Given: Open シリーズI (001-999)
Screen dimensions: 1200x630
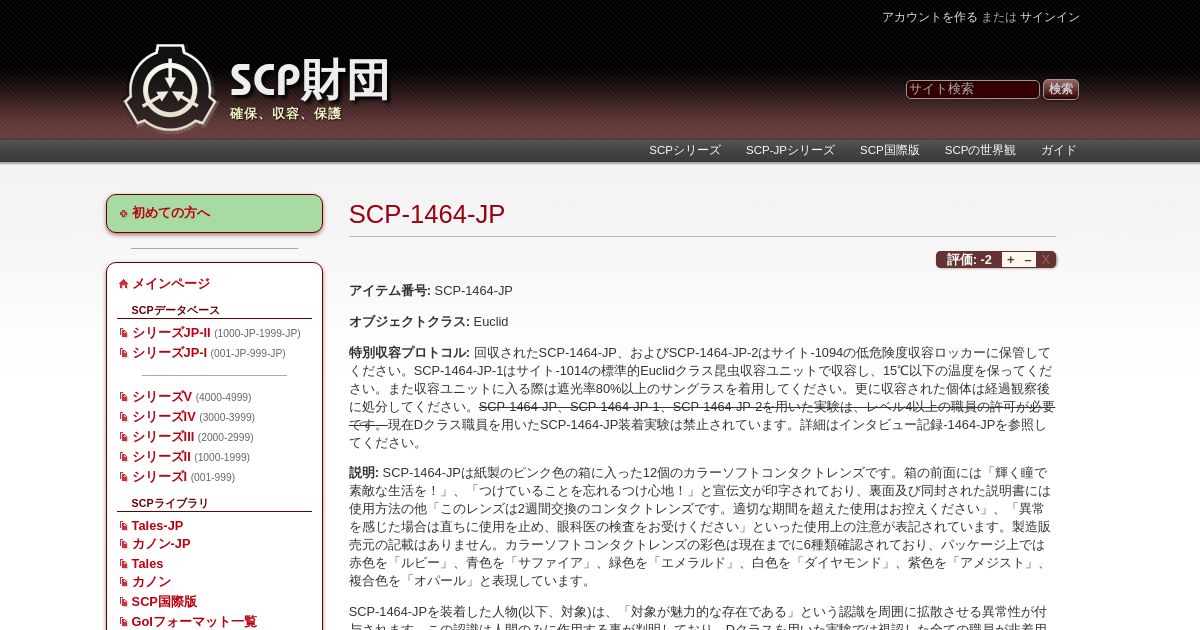Looking at the screenshot, I should [159, 477].
